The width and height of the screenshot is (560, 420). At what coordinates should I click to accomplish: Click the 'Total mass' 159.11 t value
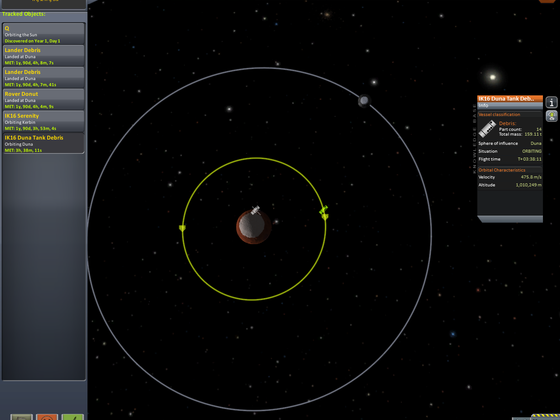(x=533, y=134)
